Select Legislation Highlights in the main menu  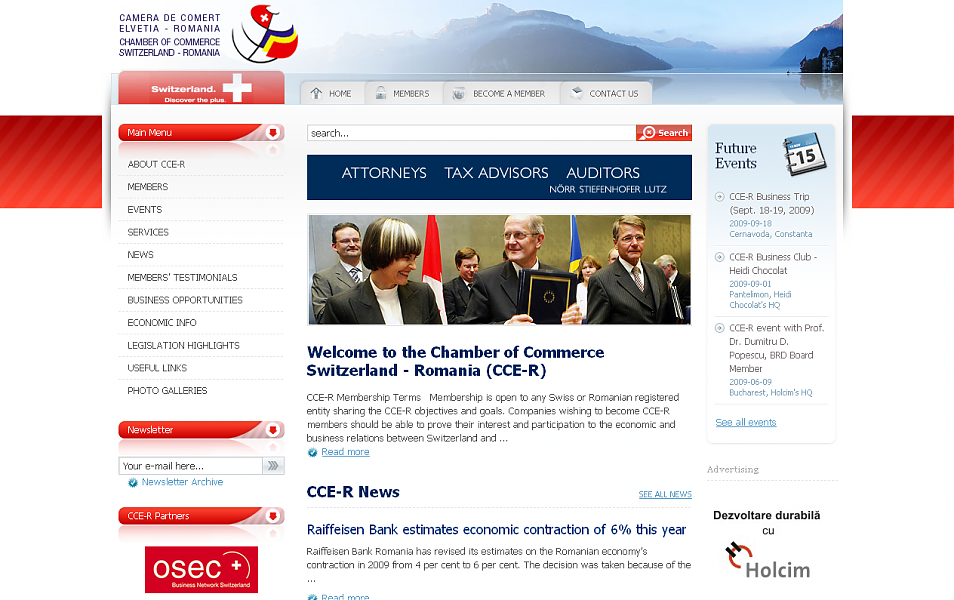[x=183, y=345]
